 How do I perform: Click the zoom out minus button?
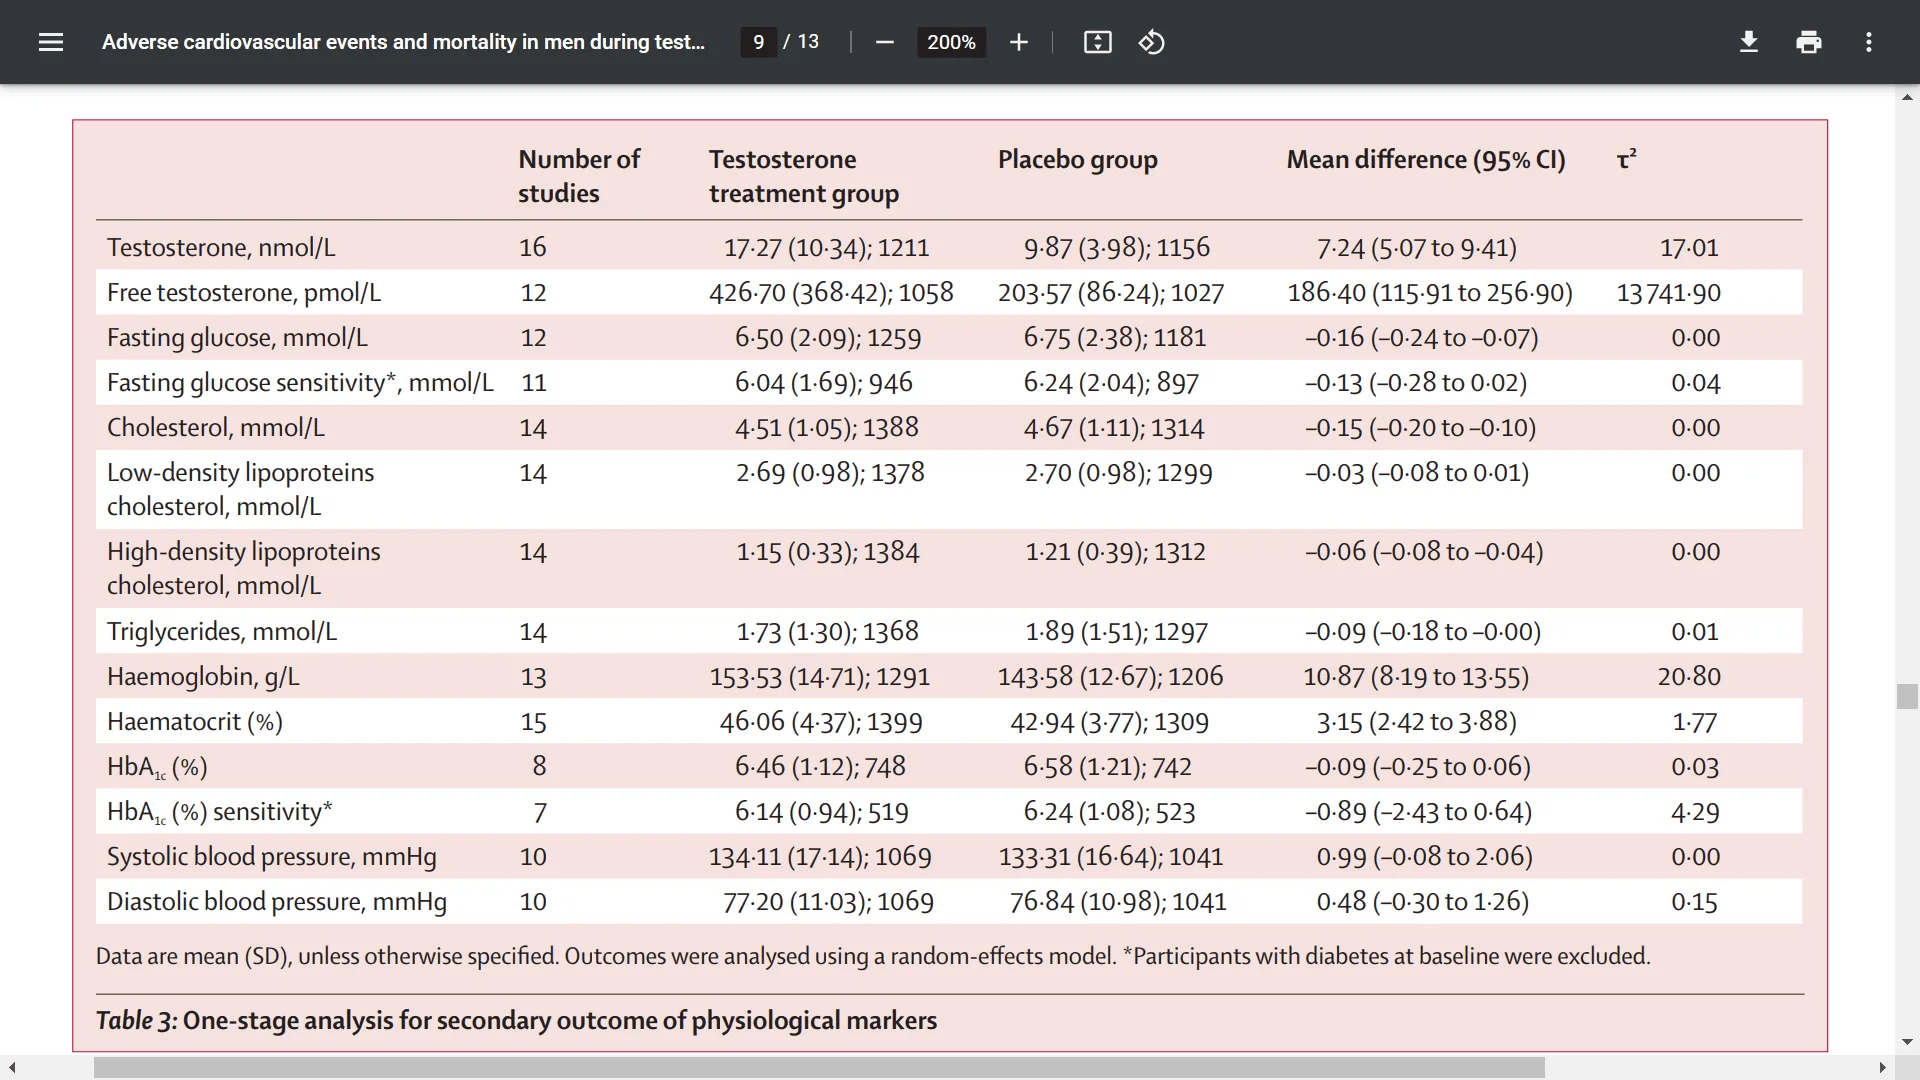coord(884,42)
